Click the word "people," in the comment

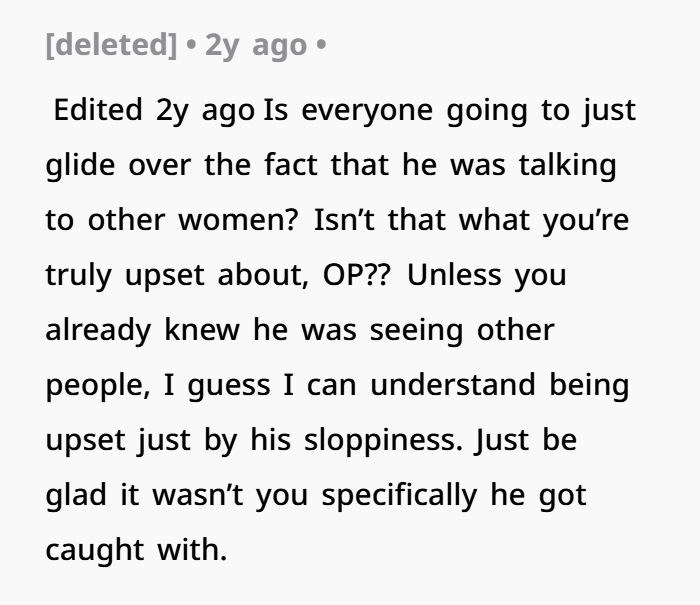[96, 385]
